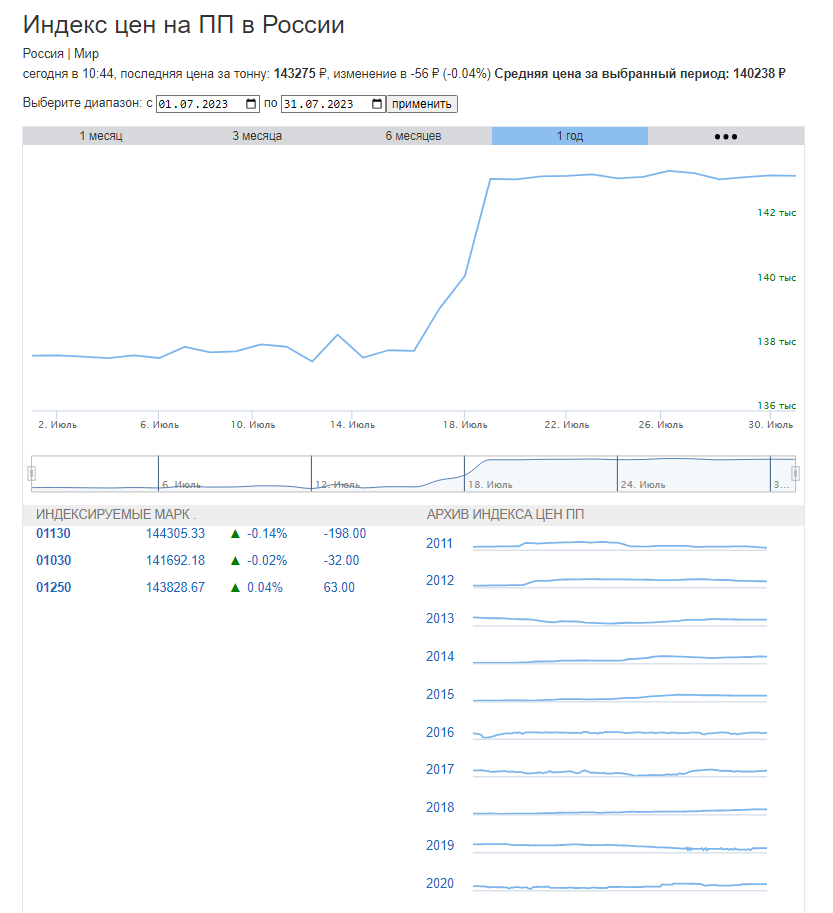Click change value 63.00
Image resolution: width=833 pixels, height=913 pixels.
(339, 588)
